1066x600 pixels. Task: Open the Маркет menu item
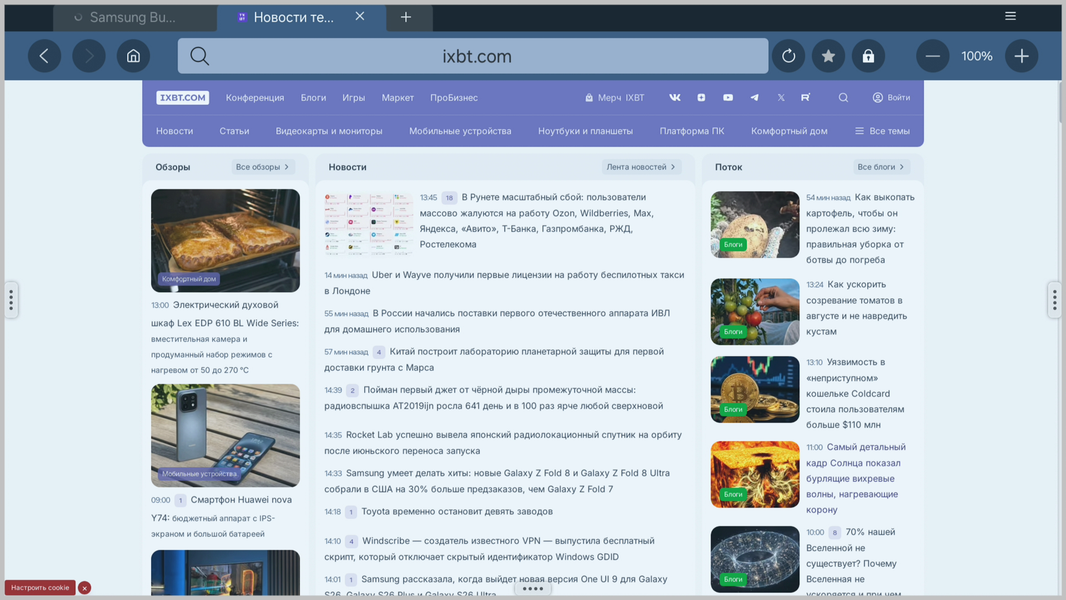398,97
